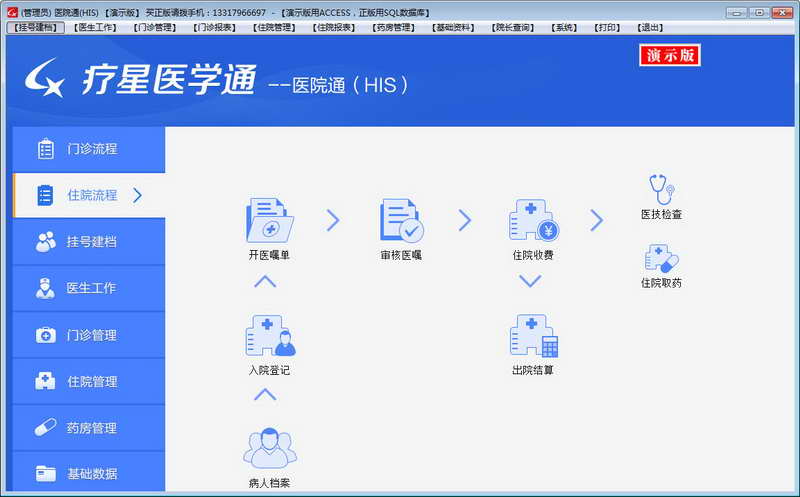Image resolution: width=800 pixels, height=497 pixels.
Task: Minimize the 医院通 window
Action: [737, 12]
